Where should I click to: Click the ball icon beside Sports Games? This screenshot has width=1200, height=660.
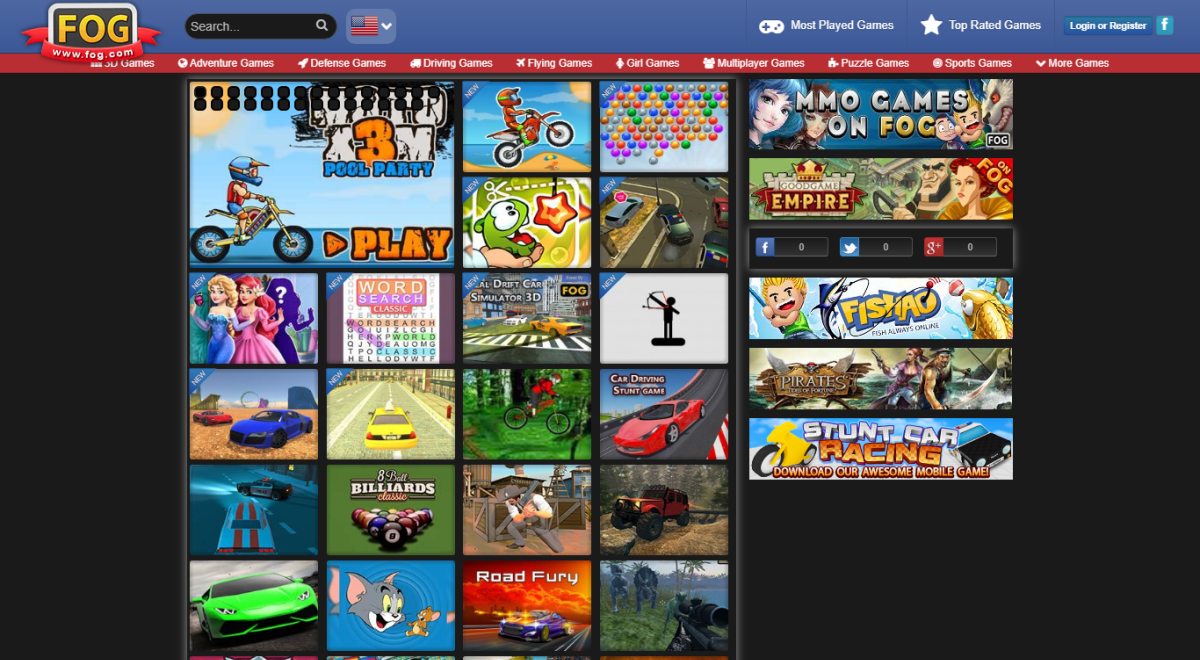click(x=939, y=63)
